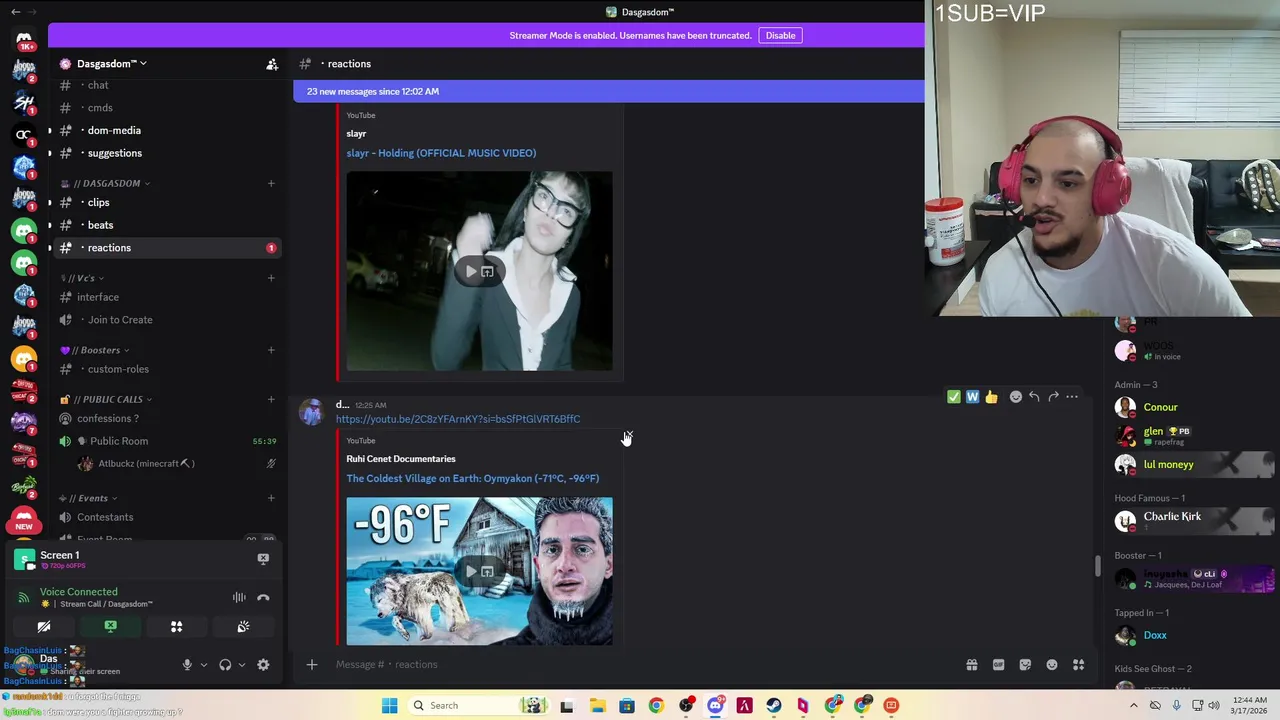
Task: Deafen with the headphones button
Action: [225, 665]
